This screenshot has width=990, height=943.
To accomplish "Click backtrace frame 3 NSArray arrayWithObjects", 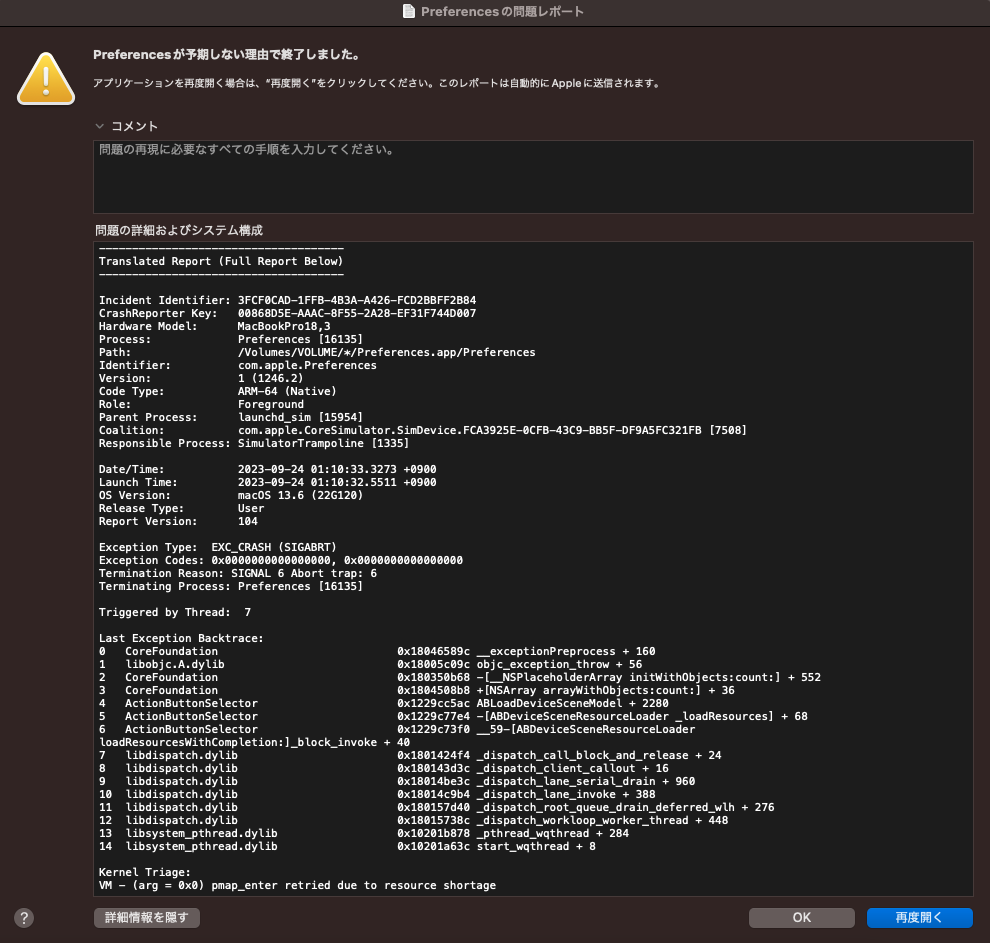I will coord(417,691).
